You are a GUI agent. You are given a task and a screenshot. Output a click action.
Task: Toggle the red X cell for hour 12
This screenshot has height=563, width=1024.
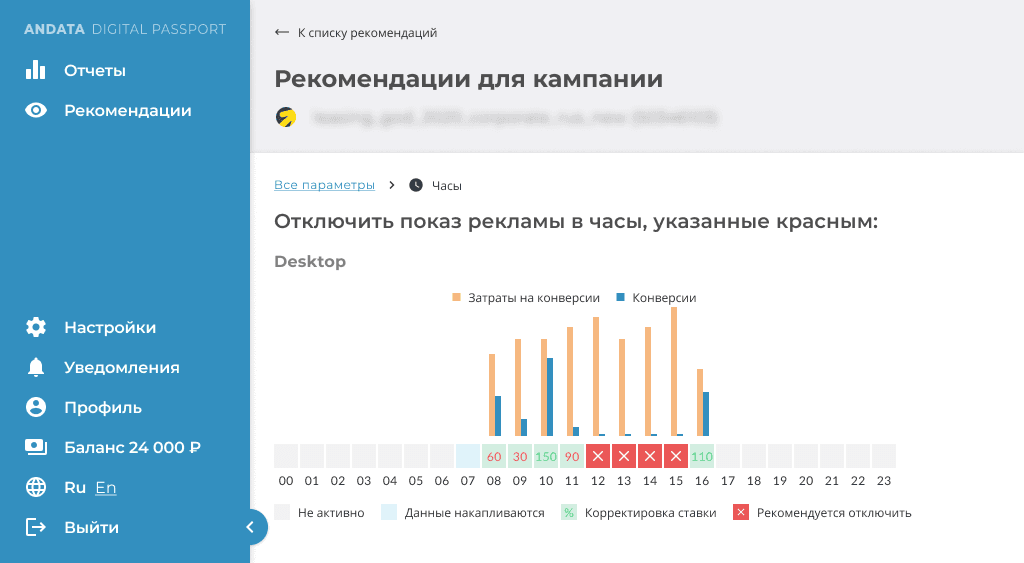coord(598,456)
